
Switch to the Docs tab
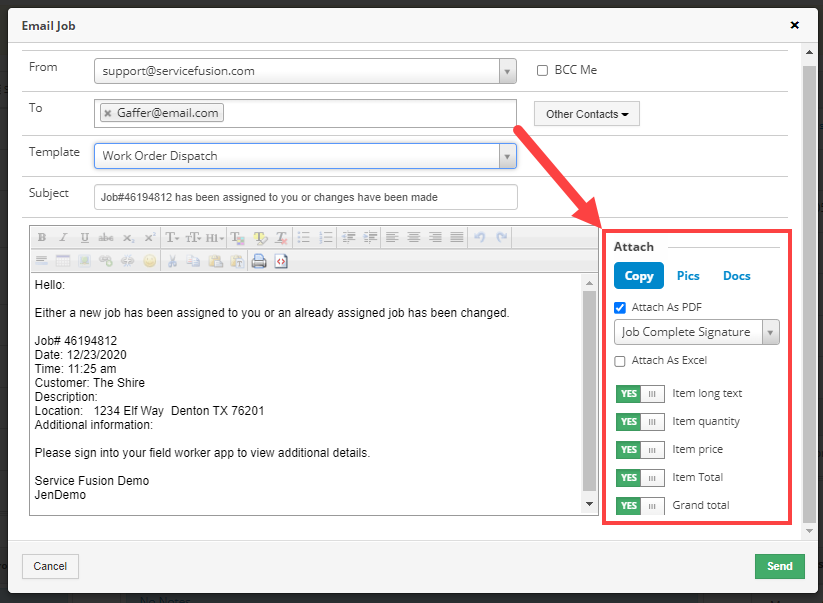(x=736, y=276)
